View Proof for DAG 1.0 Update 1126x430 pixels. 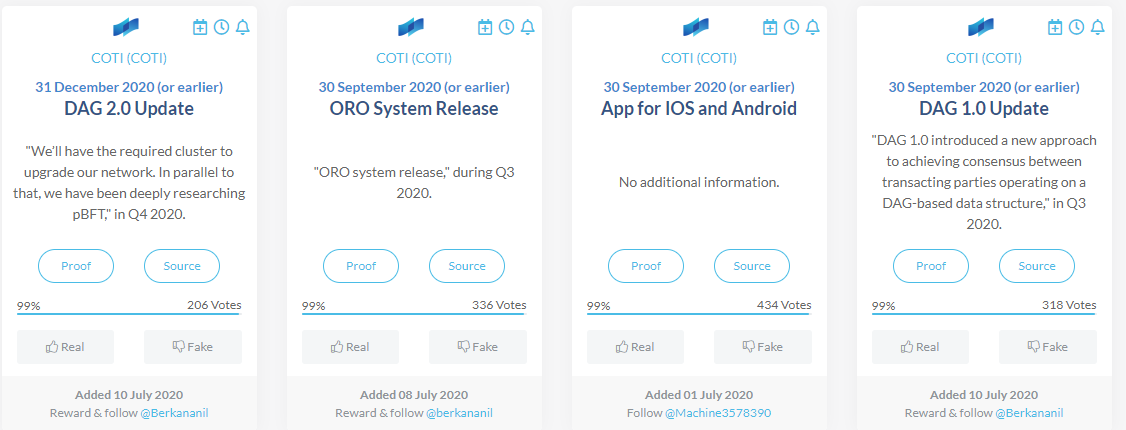(931, 266)
